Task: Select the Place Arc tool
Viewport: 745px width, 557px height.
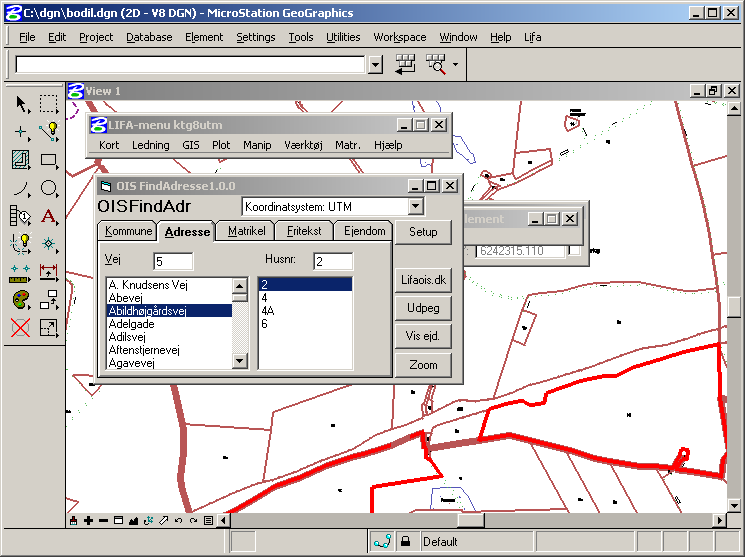Action: (x=21, y=188)
